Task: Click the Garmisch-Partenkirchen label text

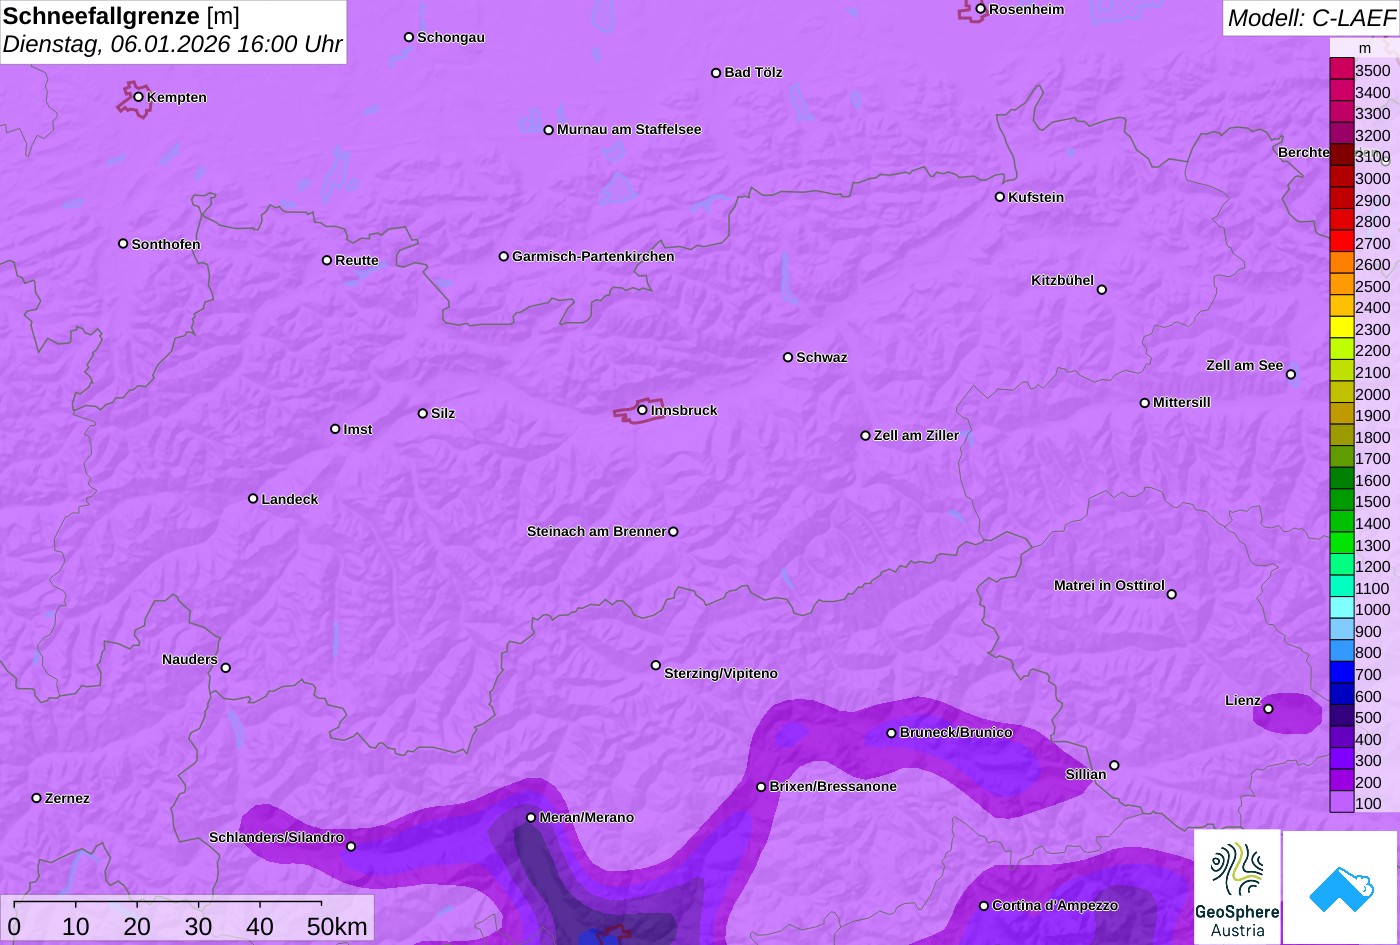Action: click(x=593, y=257)
